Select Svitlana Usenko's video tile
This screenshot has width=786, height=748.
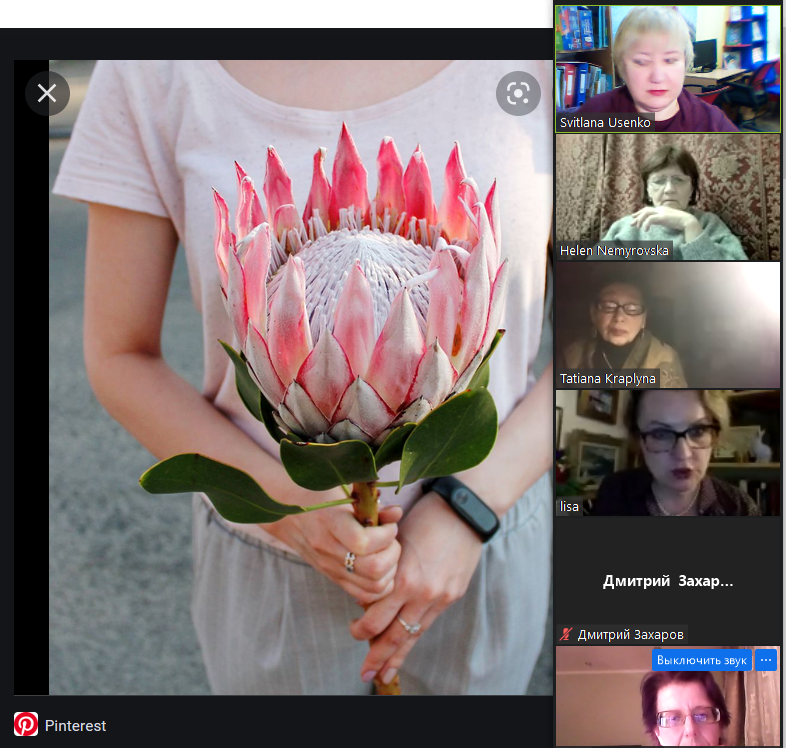[668, 69]
